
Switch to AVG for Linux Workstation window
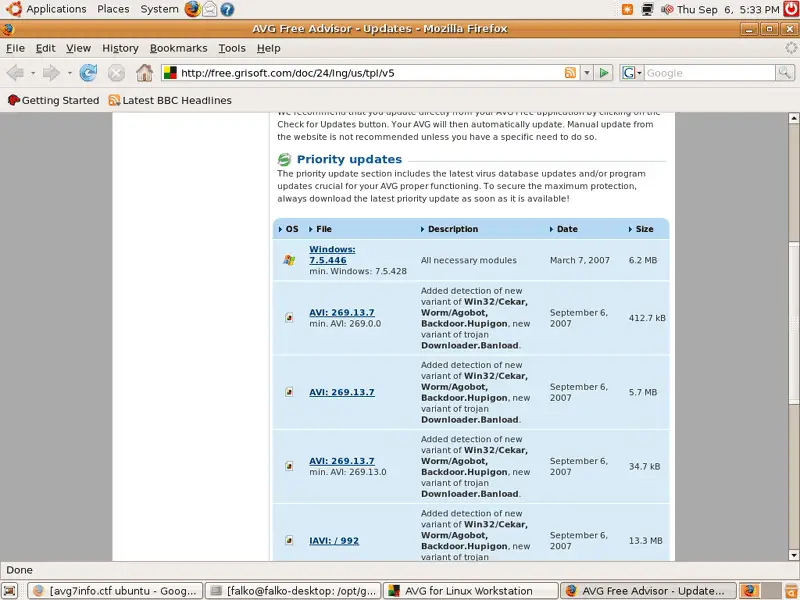[471, 591]
